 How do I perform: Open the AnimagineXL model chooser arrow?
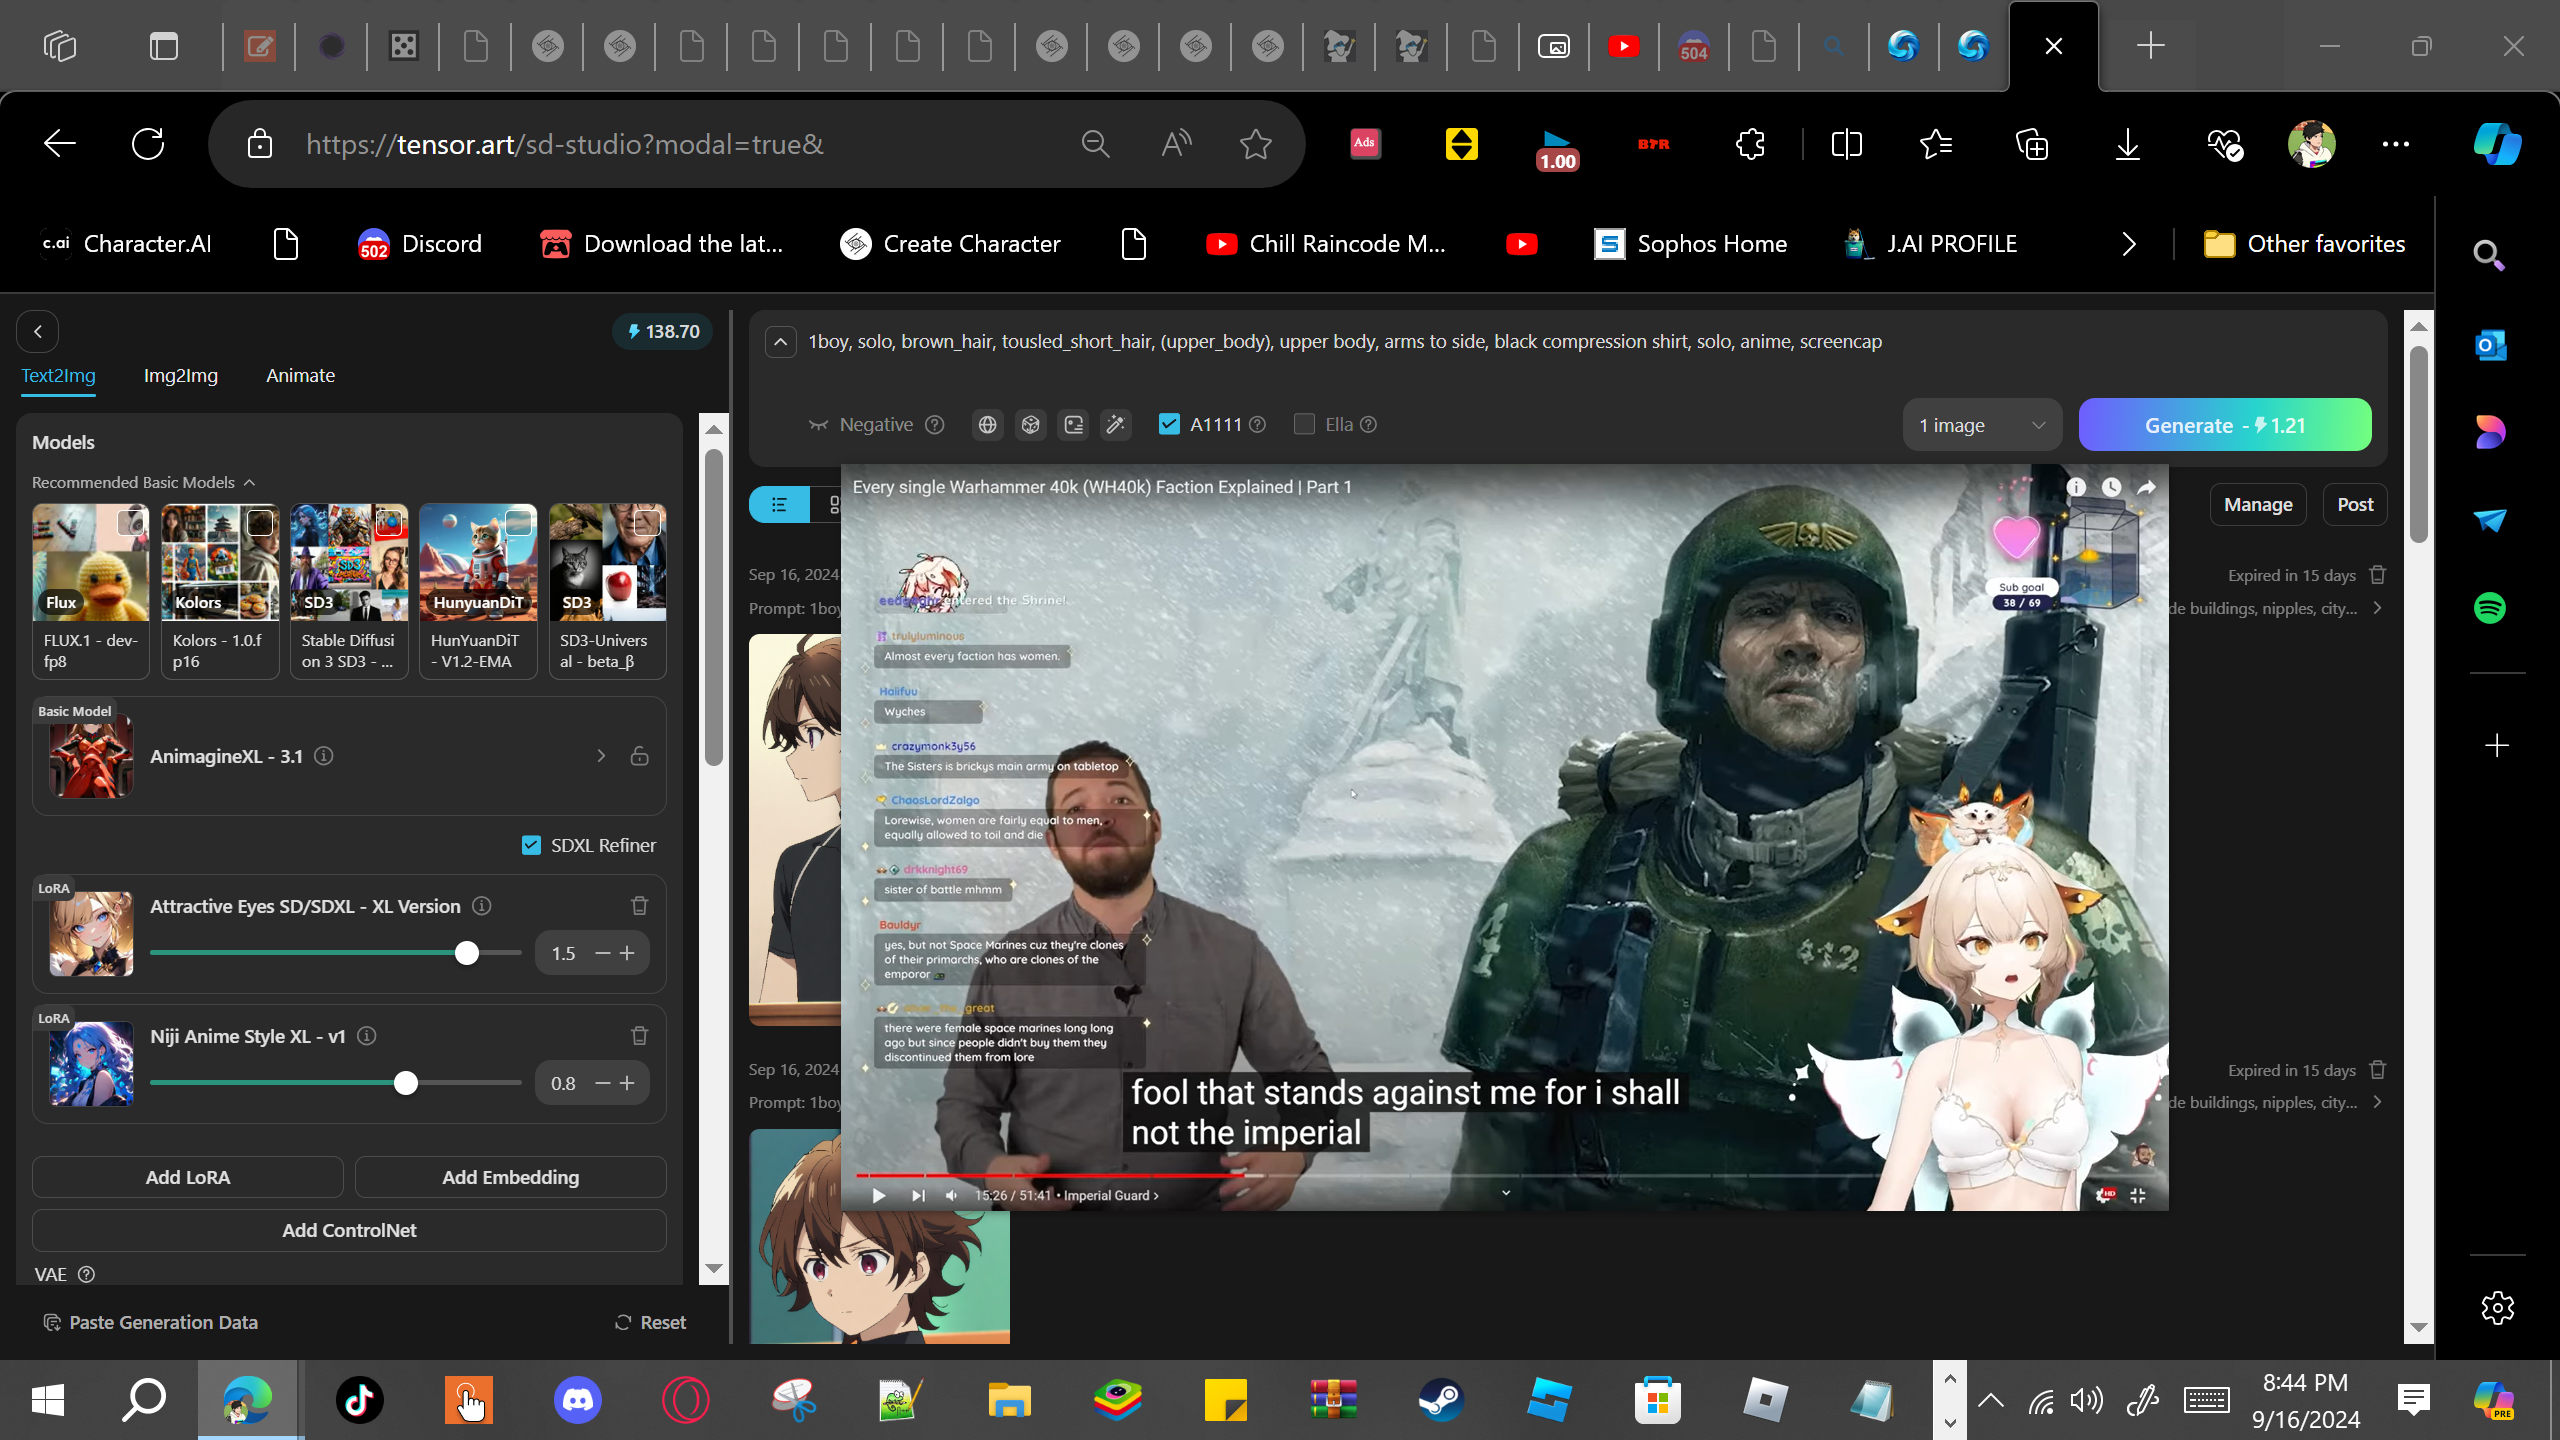click(601, 756)
